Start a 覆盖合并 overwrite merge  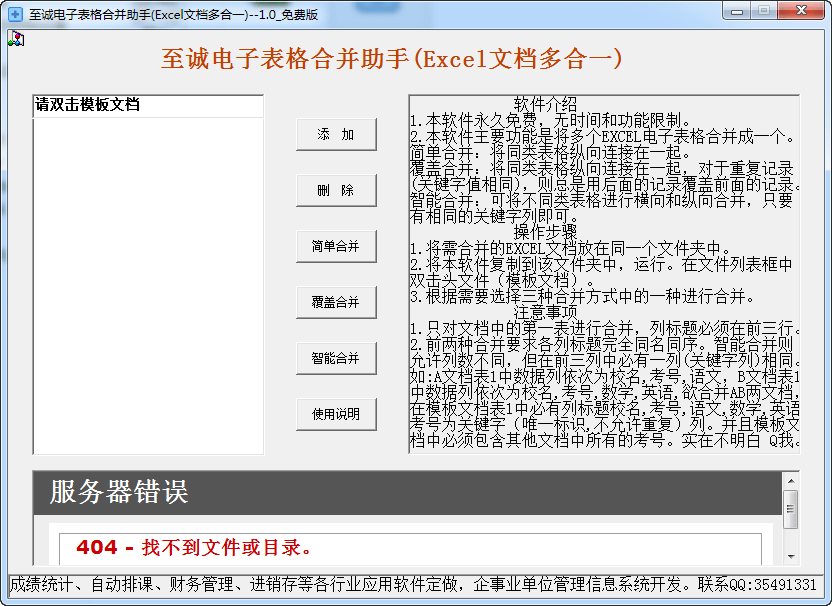(336, 301)
